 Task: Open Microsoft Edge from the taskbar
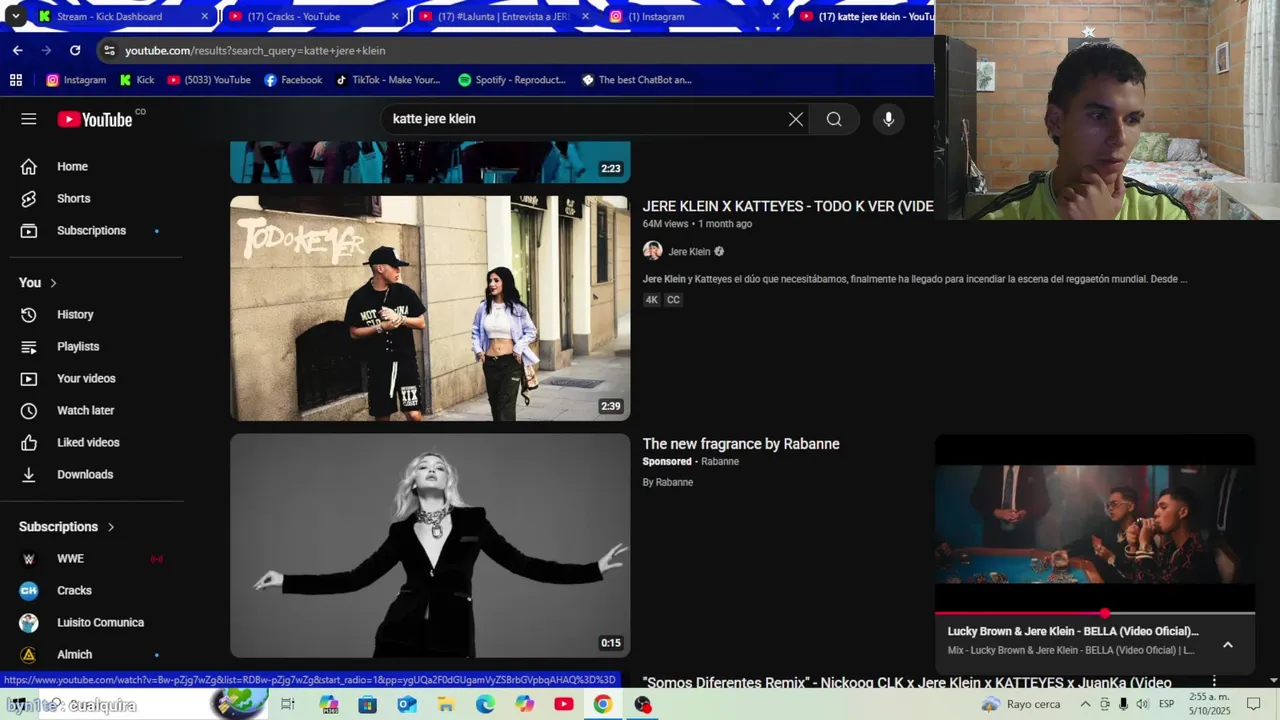point(485,704)
